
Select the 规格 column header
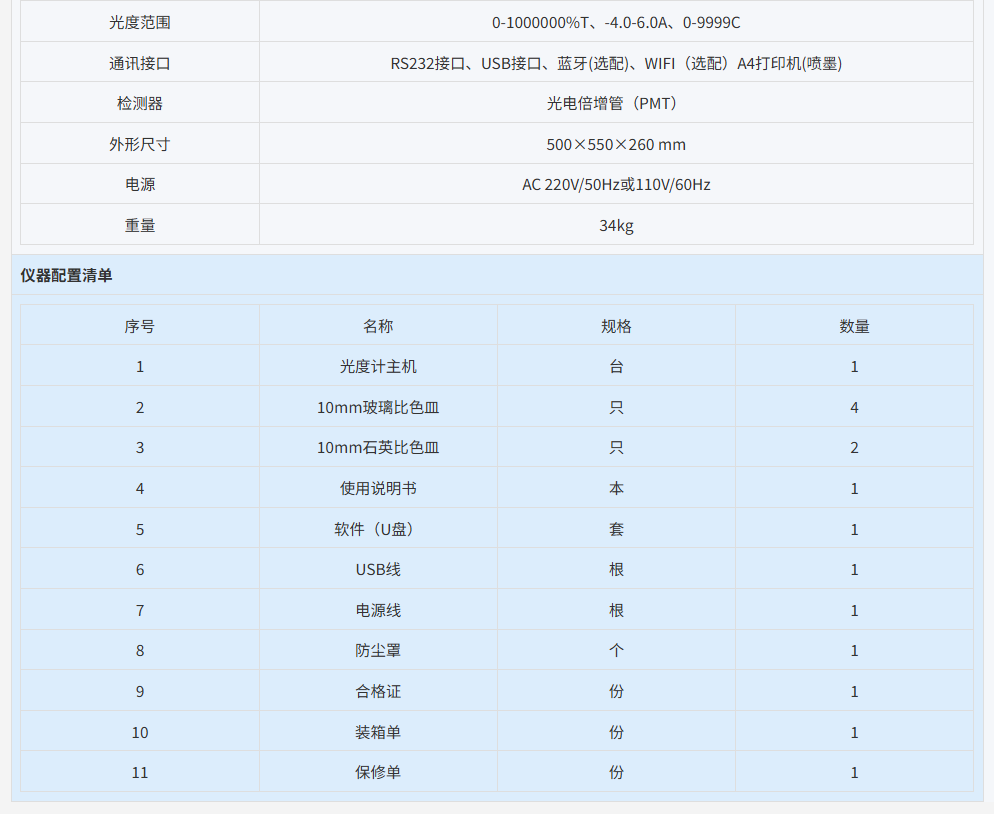tap(616, 326)
